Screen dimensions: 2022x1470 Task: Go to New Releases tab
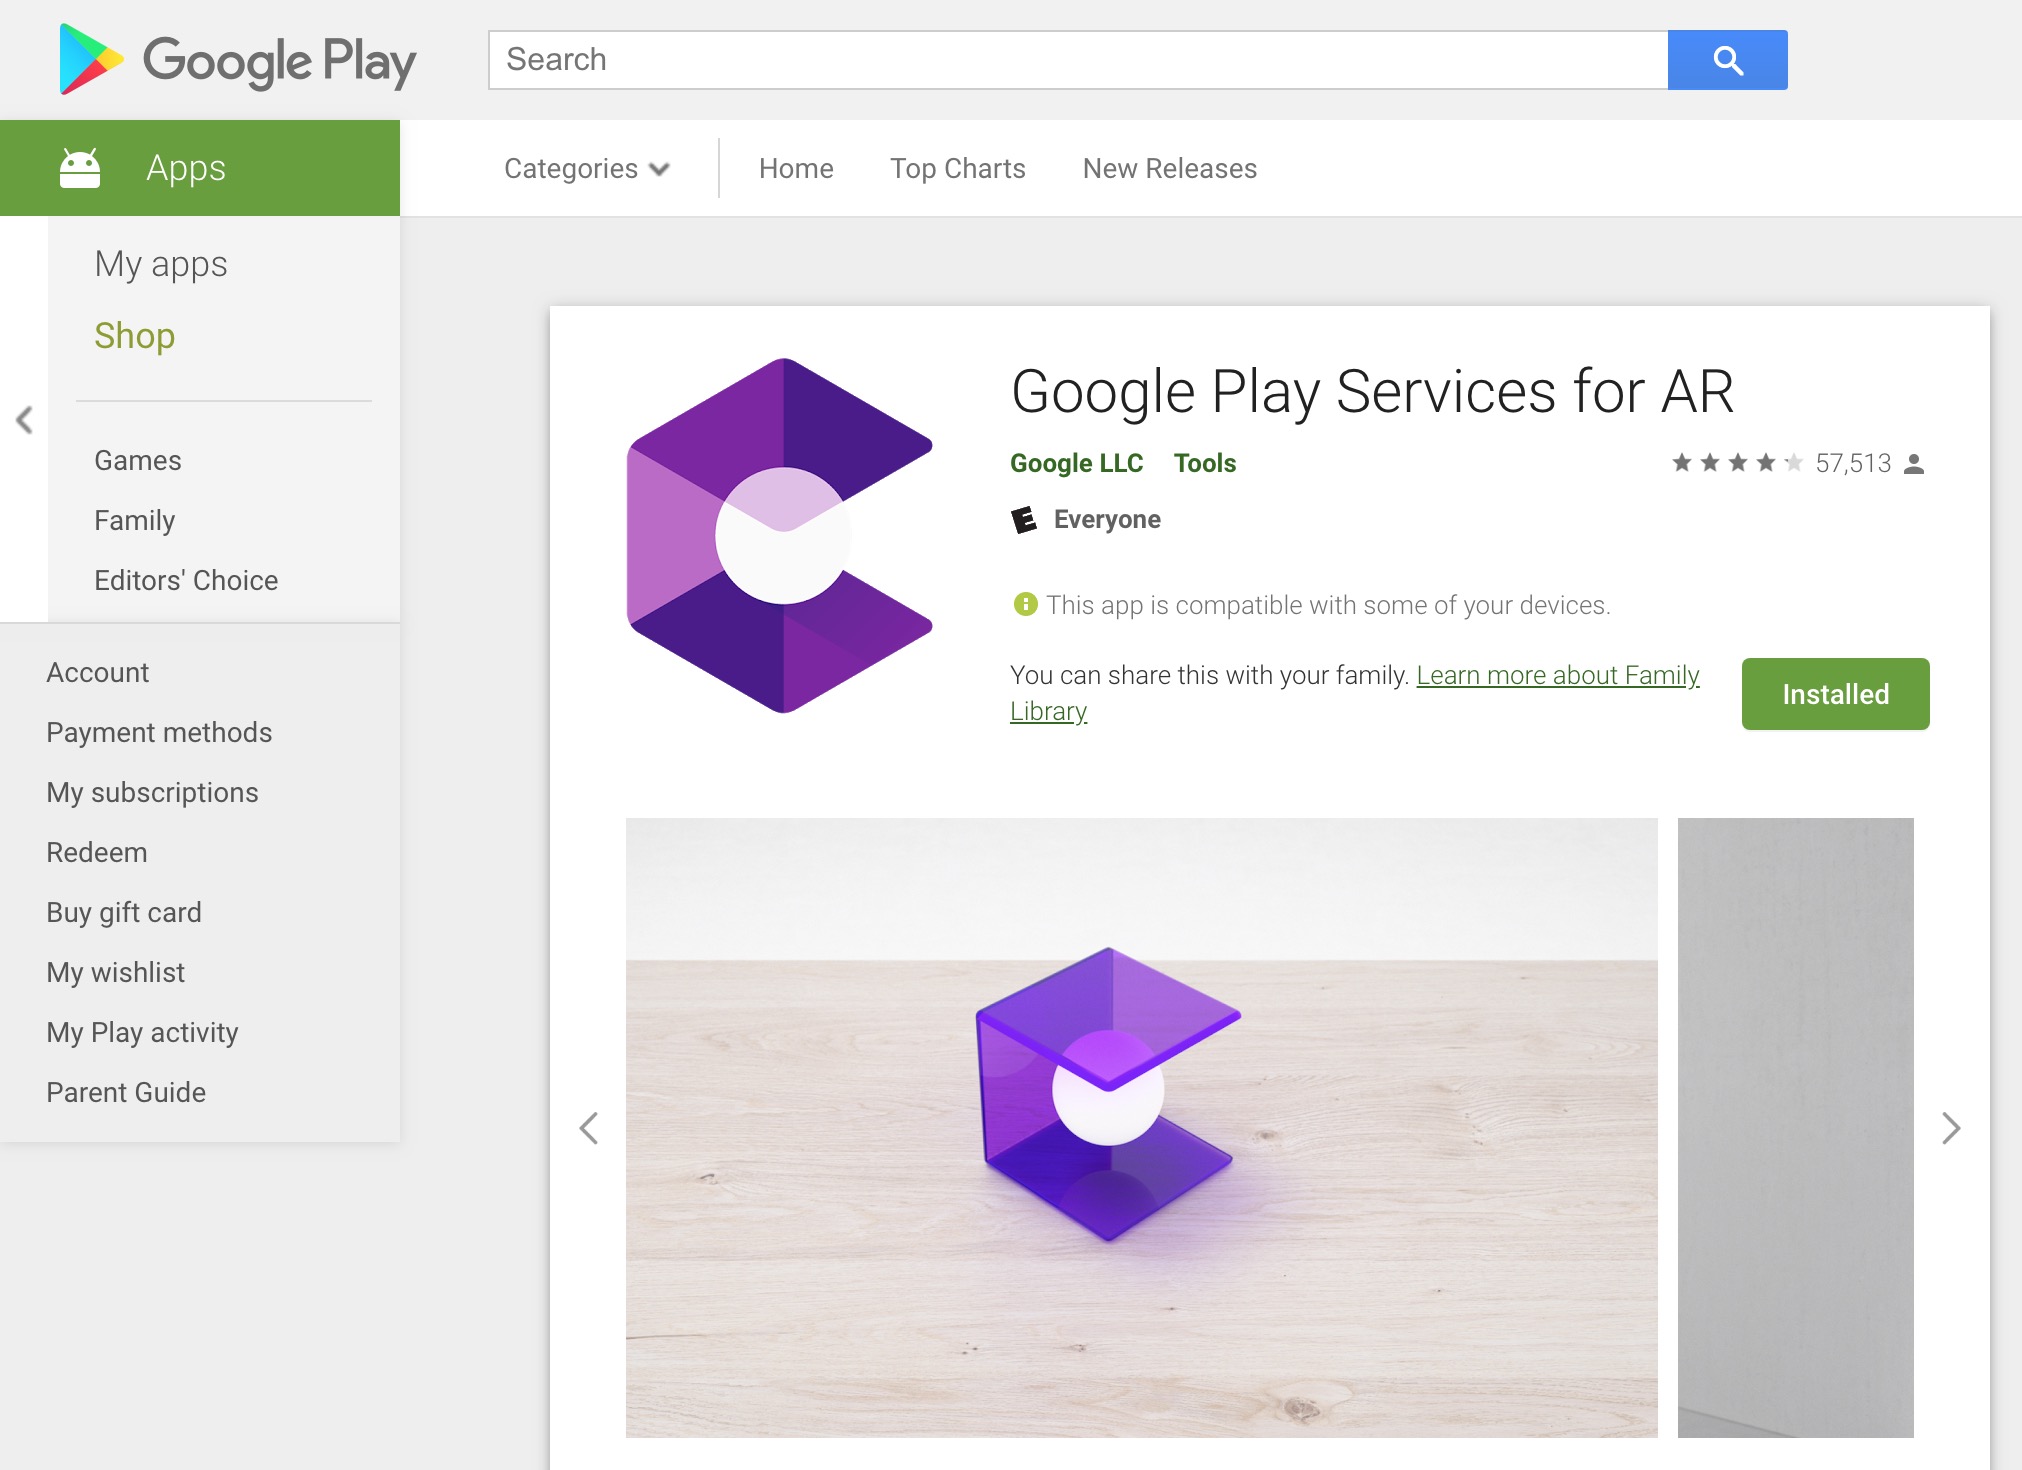coord(1169,169)
